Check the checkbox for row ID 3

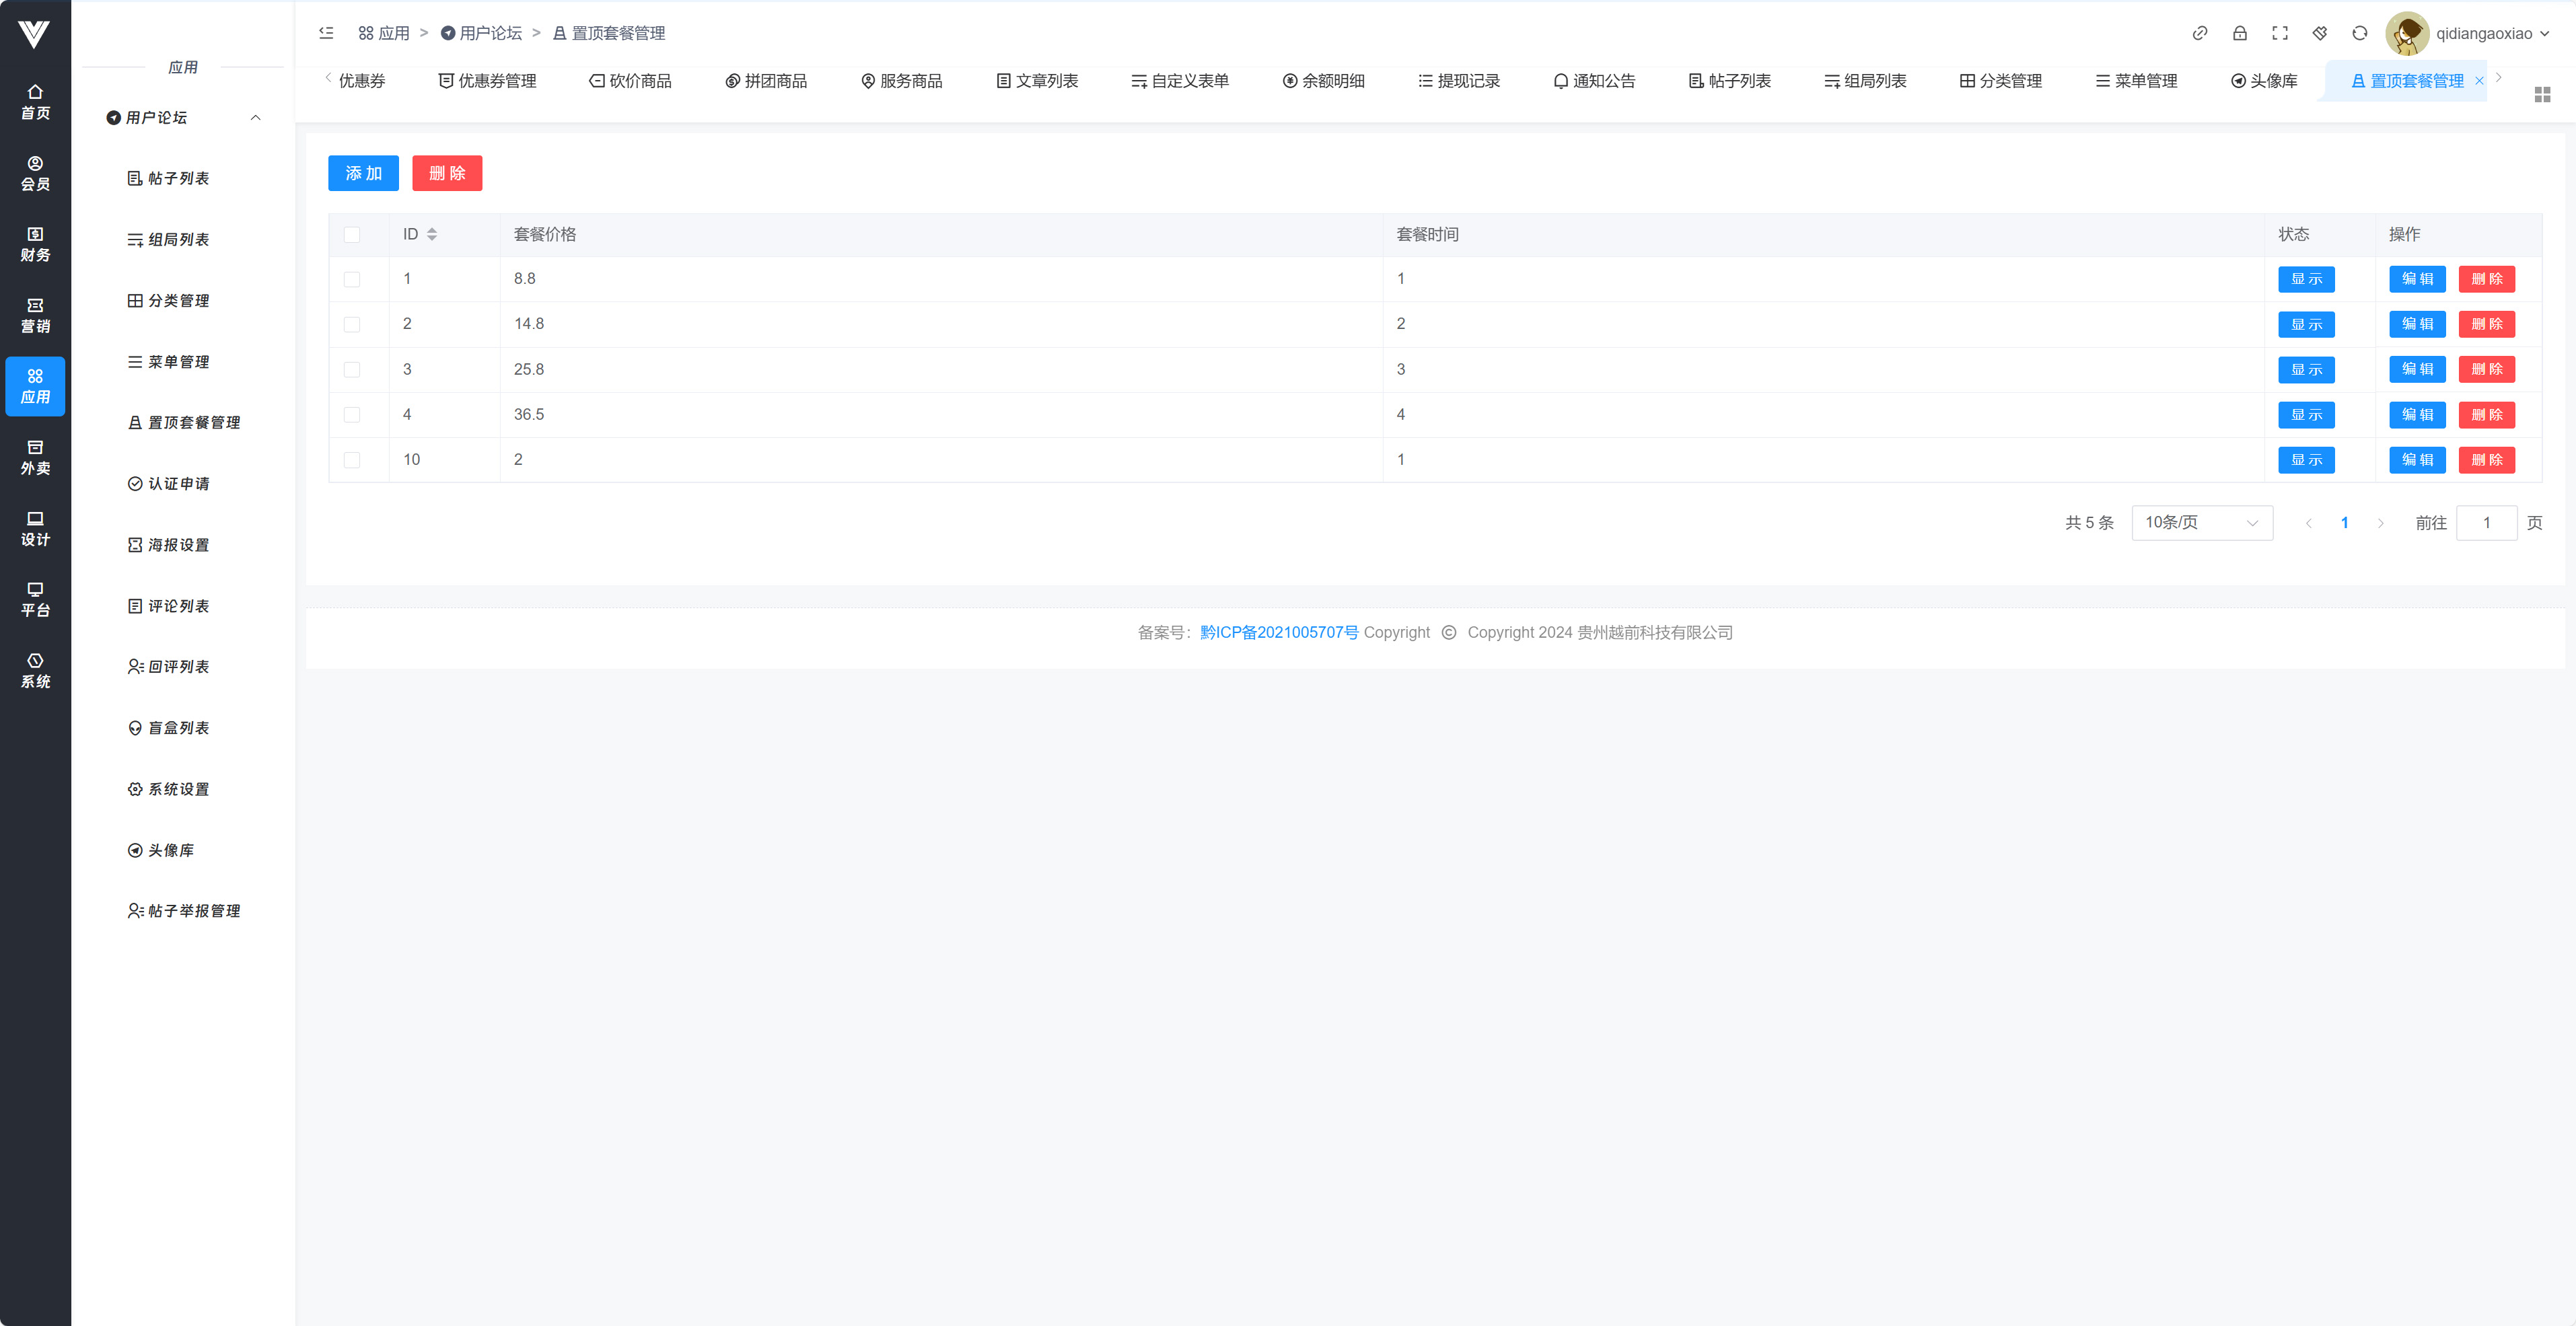pos(352,369)
